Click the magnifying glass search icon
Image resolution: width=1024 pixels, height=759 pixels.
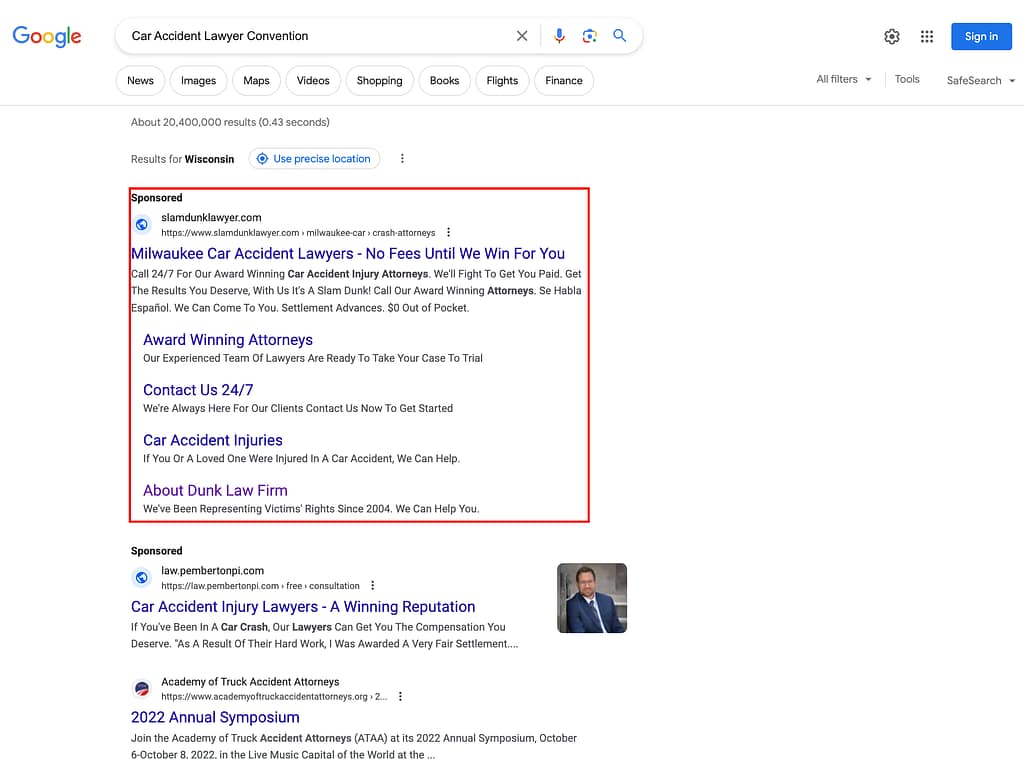click(x=620, y=35)
